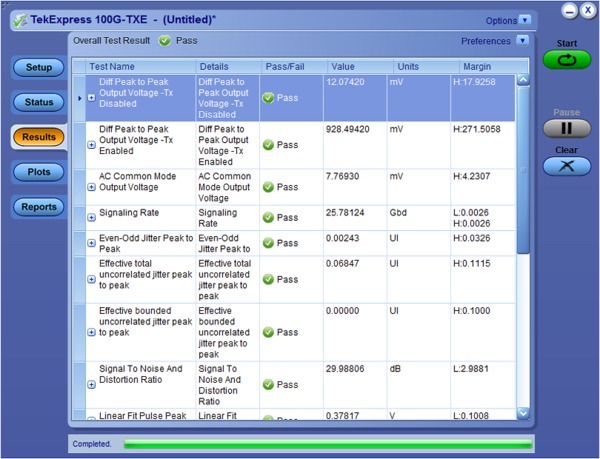The height and width of the screenshot is (459, 600).
Task: Expand Signal To Noise And Distortion Ratio row
Action: click(x=91, y=385)
